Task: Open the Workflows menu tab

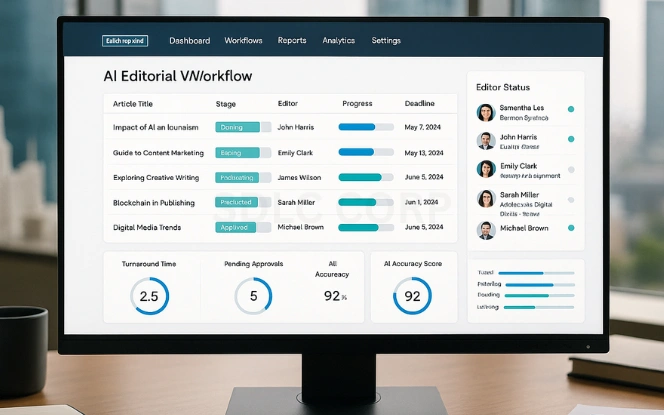Action: [x=243, y=41]
